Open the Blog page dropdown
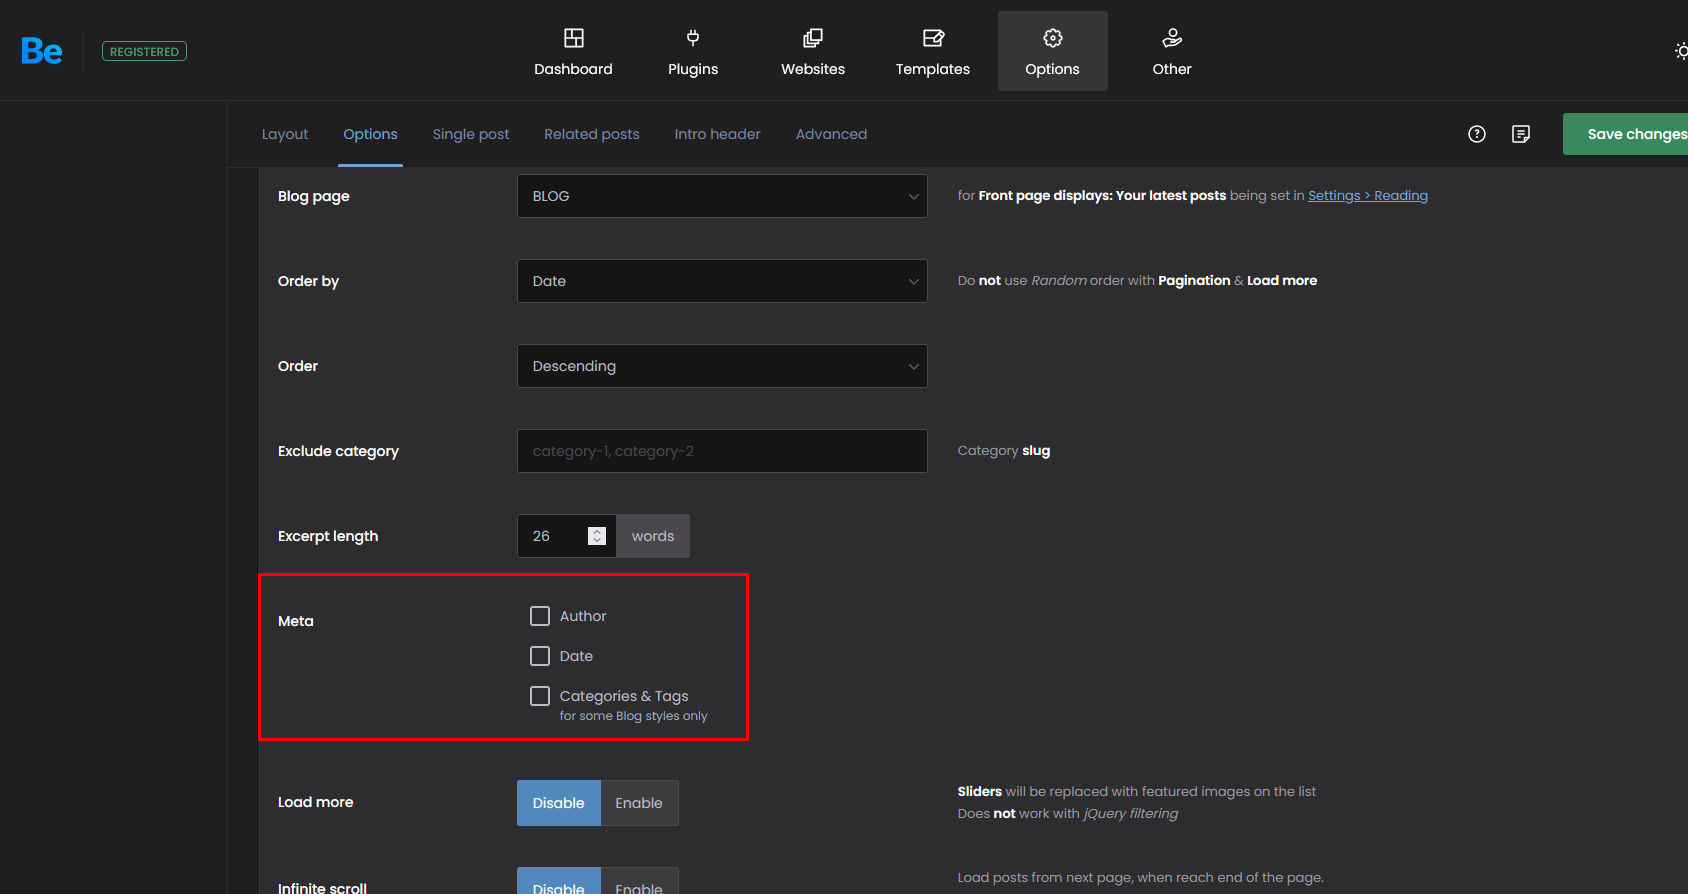The height and width of the screenshot is (894, 1688). pos(722,196)
